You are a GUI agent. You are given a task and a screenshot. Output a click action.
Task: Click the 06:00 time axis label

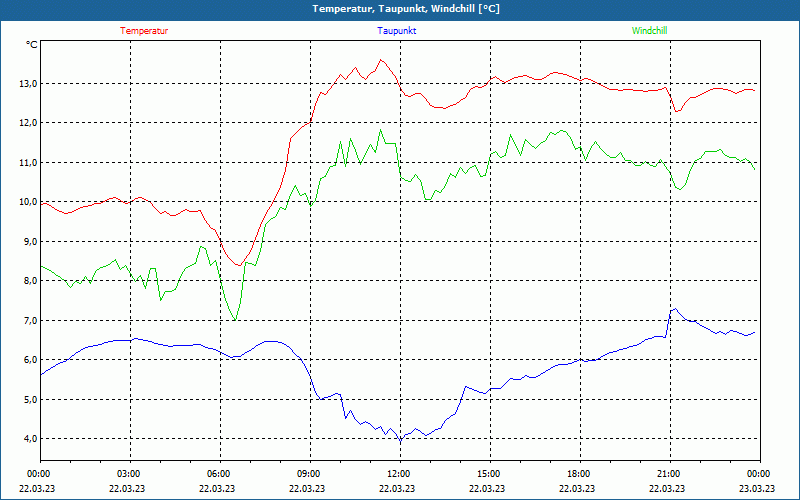coord(218,474)
